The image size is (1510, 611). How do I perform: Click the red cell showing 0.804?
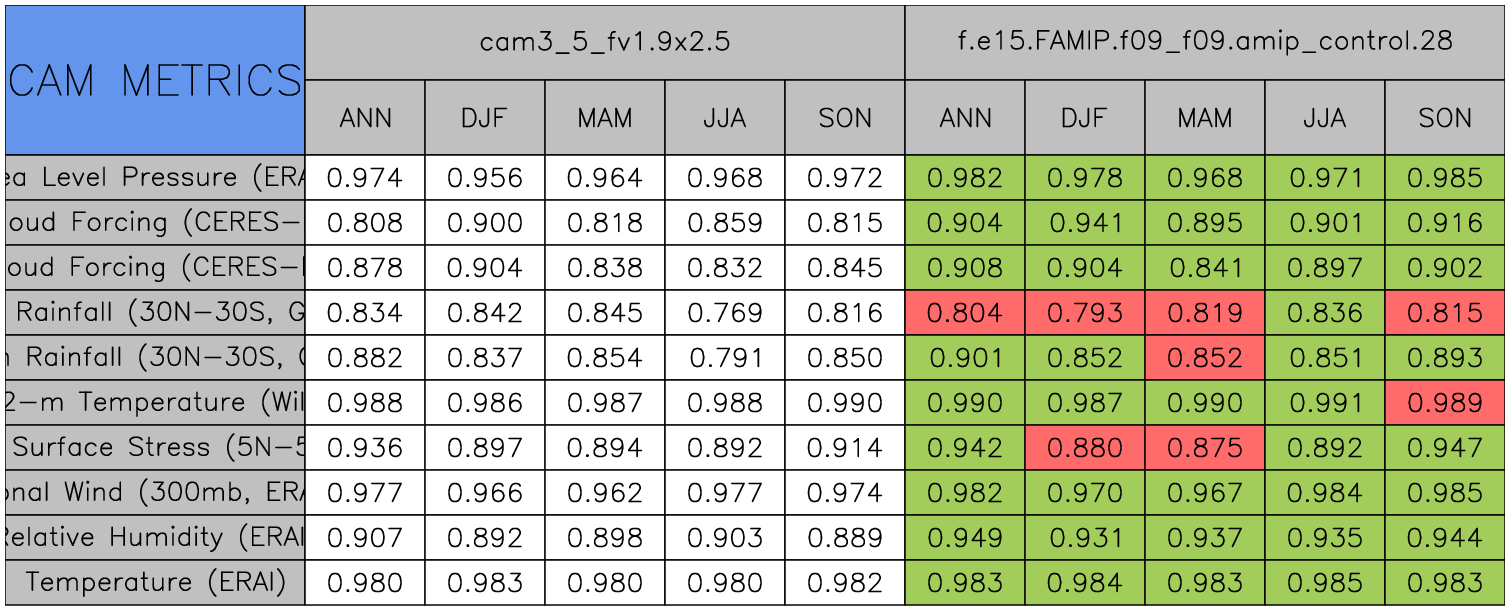[x=965, y=313]
